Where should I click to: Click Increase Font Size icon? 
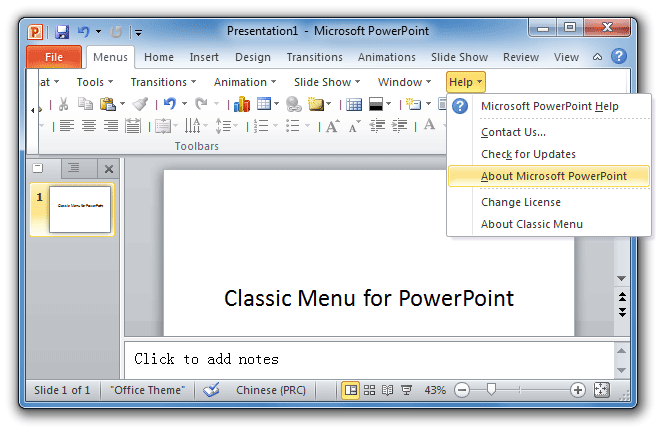333,126
